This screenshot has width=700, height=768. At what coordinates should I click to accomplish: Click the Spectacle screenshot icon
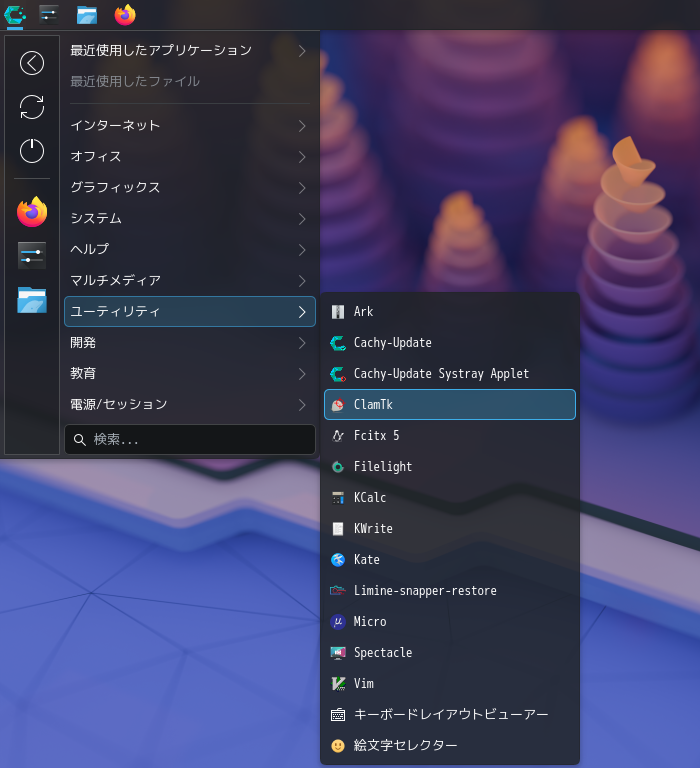coord(338,653)
